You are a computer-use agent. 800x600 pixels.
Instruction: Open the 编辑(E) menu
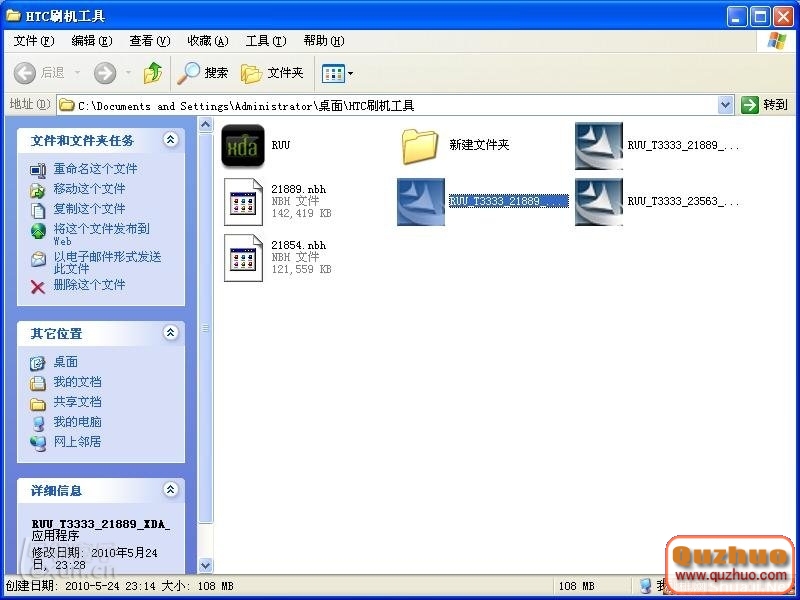92,41
